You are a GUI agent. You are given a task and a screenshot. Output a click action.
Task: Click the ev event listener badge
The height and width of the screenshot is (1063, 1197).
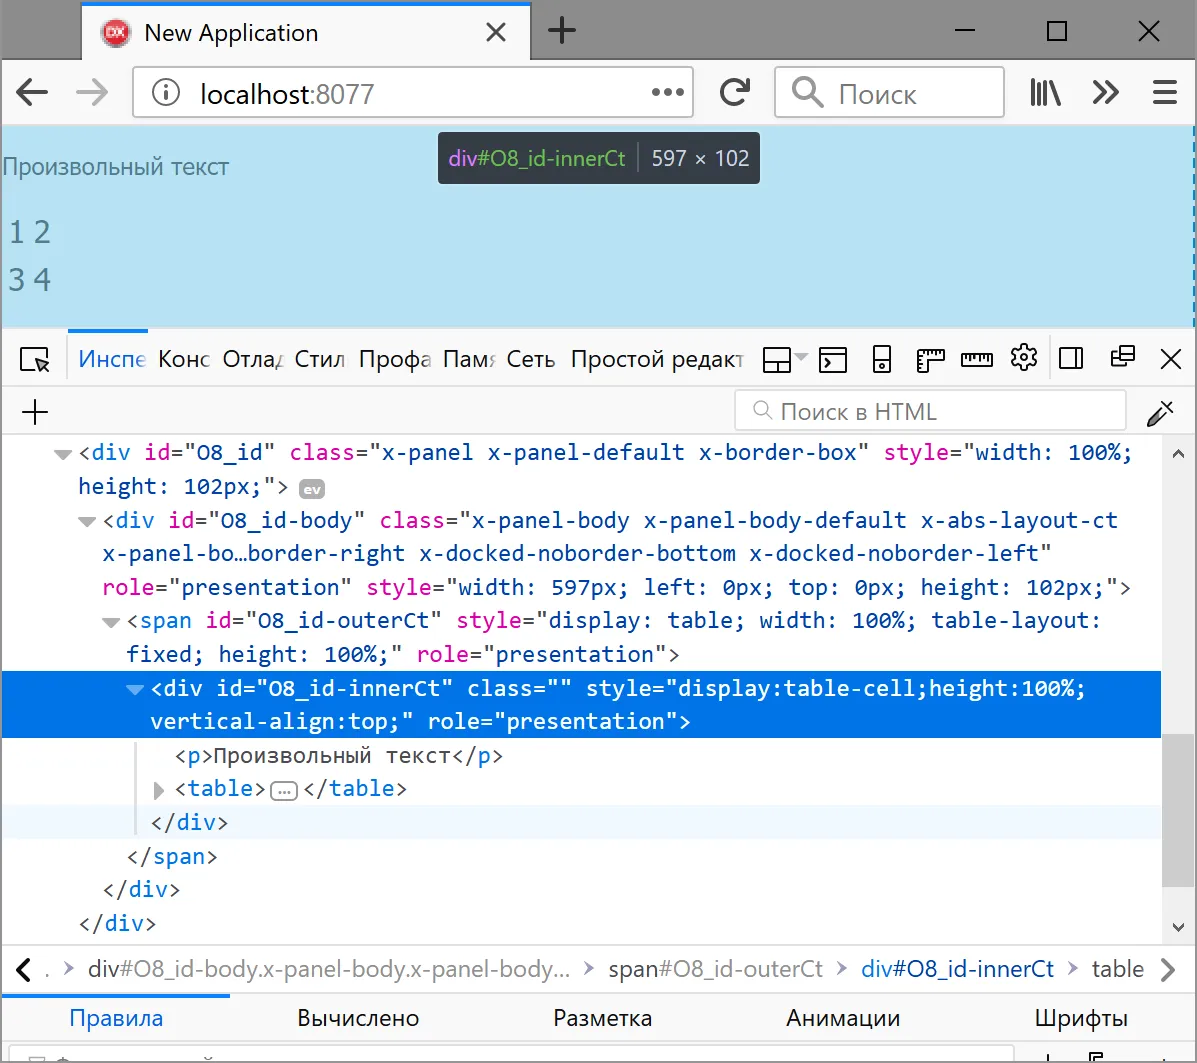(x=311, y=489)
